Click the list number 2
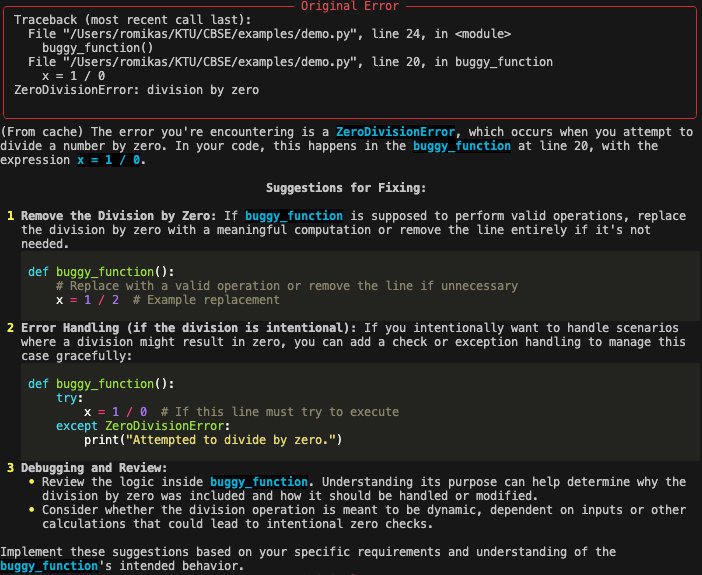 point(10,328)
